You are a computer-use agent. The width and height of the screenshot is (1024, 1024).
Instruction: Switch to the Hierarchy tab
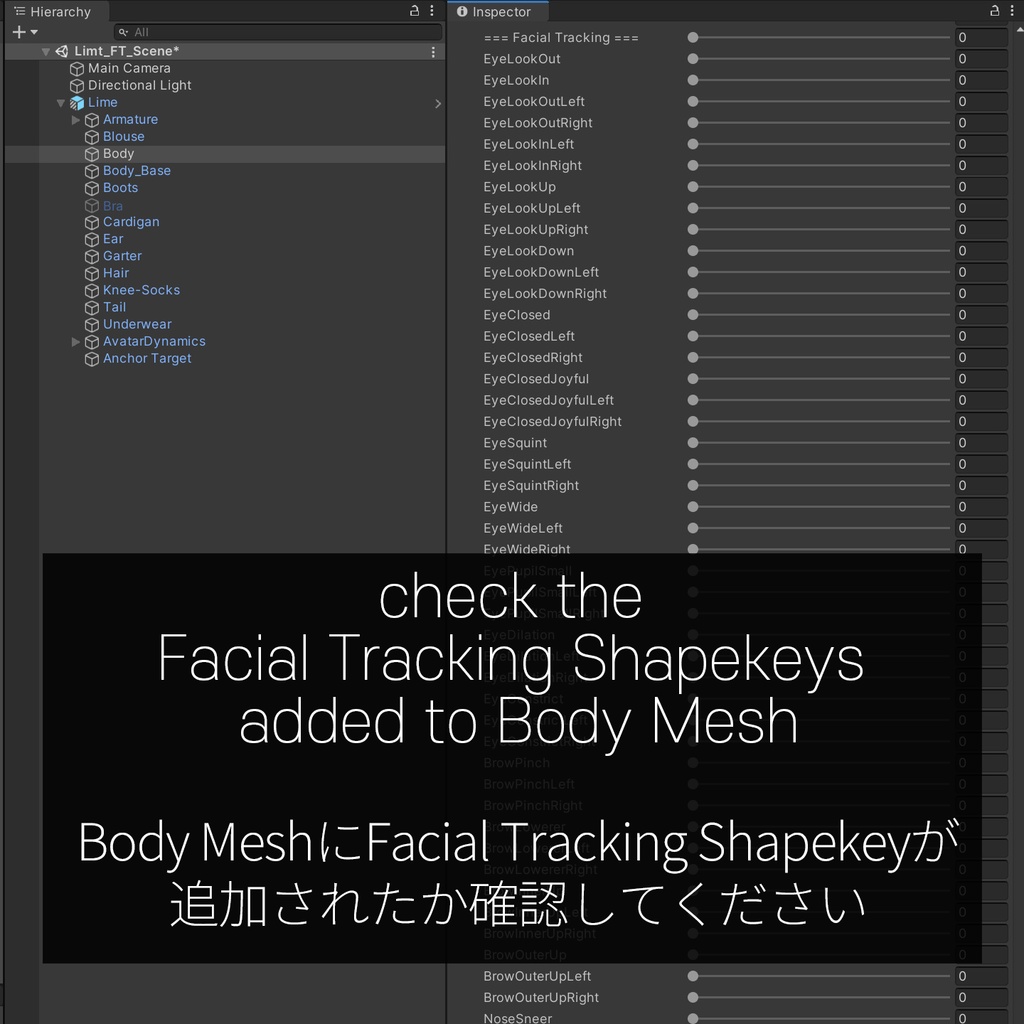(x=62, y=11)
